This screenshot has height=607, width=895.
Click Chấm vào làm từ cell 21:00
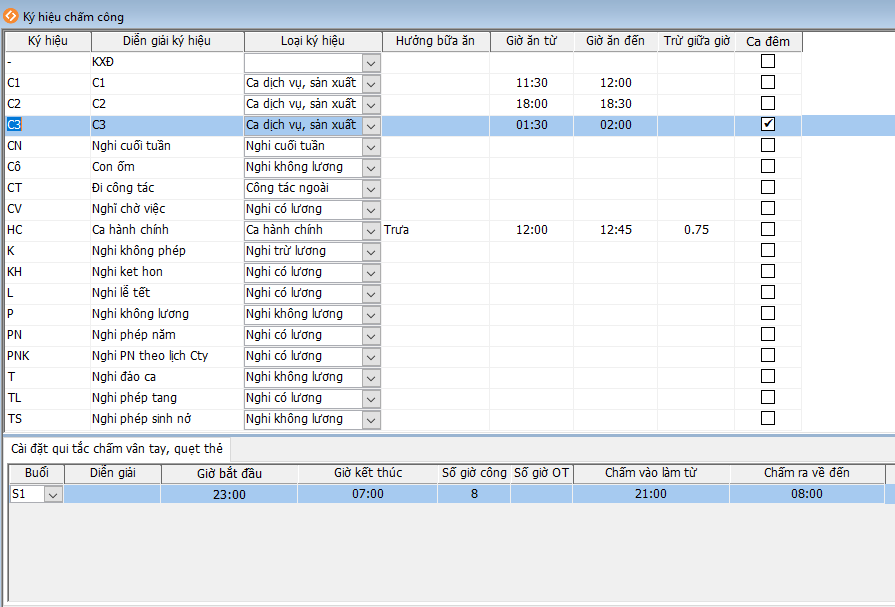click(x=651, y=494)
